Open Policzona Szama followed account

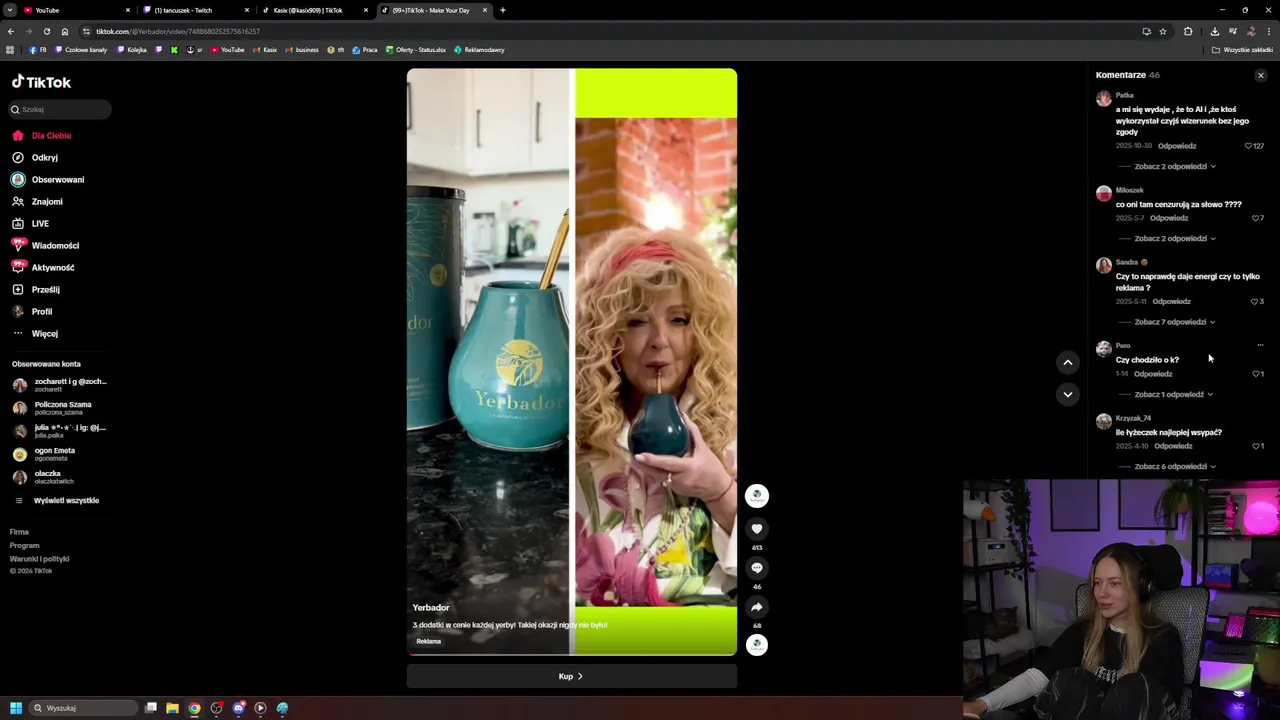60,407
